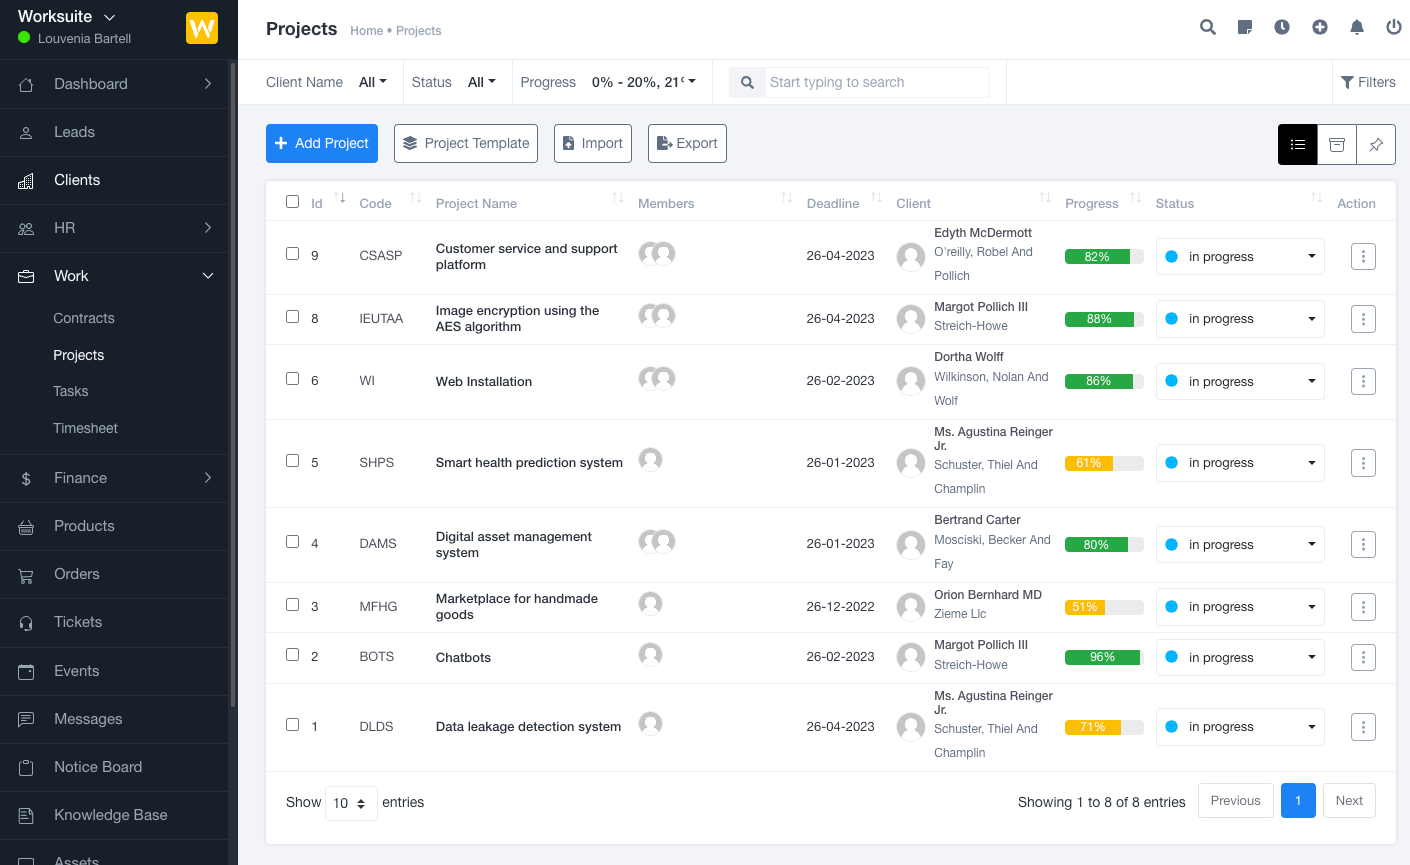Show pinned projects via pin icon
1410x865 pixels.
pos(1376,144)
